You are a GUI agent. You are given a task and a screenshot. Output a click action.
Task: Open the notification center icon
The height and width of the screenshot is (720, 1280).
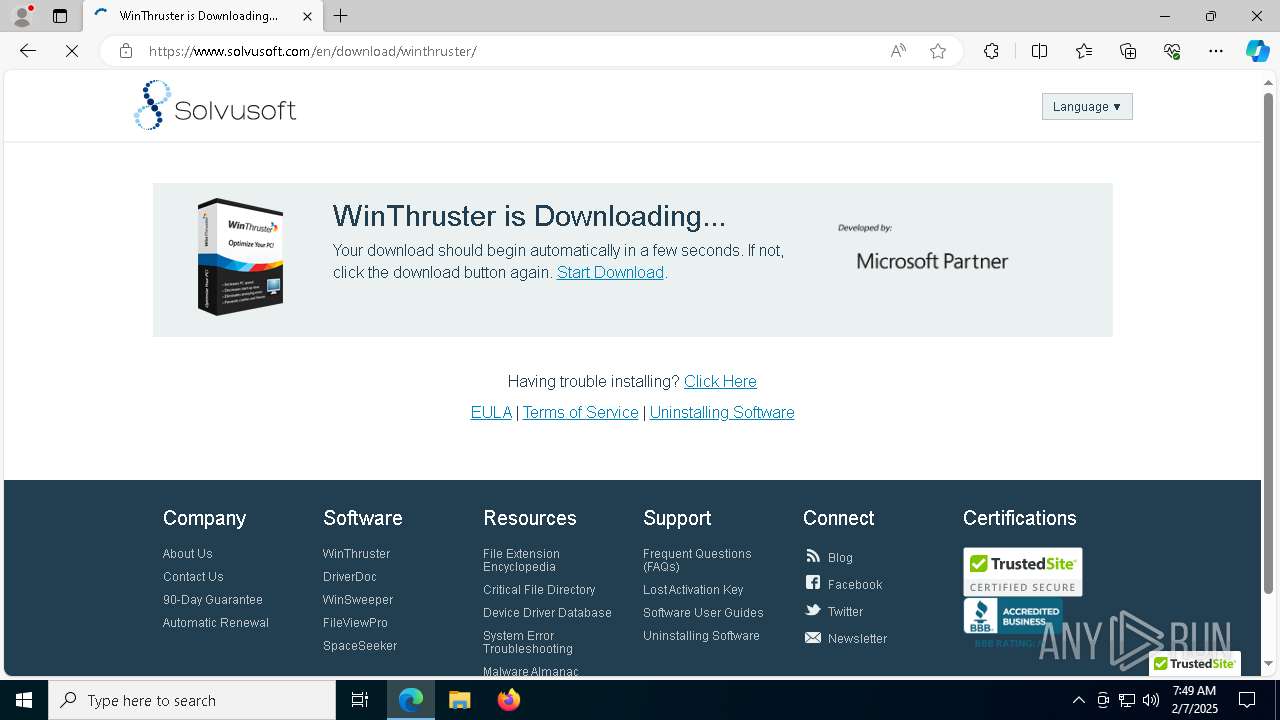(1247, 700)
